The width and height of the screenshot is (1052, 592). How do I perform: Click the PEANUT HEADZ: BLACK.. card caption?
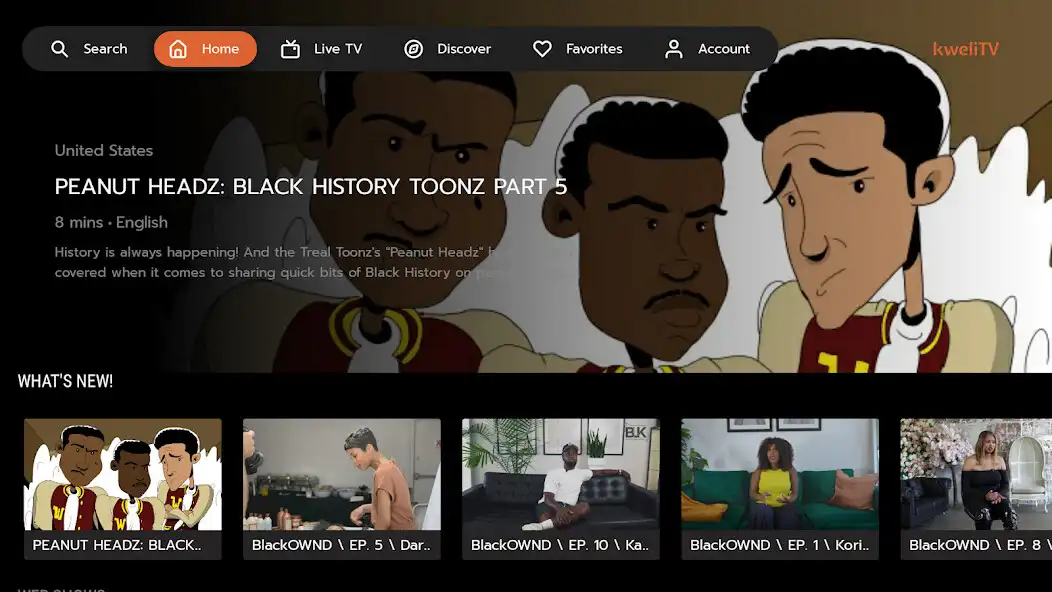click(117, 545)
